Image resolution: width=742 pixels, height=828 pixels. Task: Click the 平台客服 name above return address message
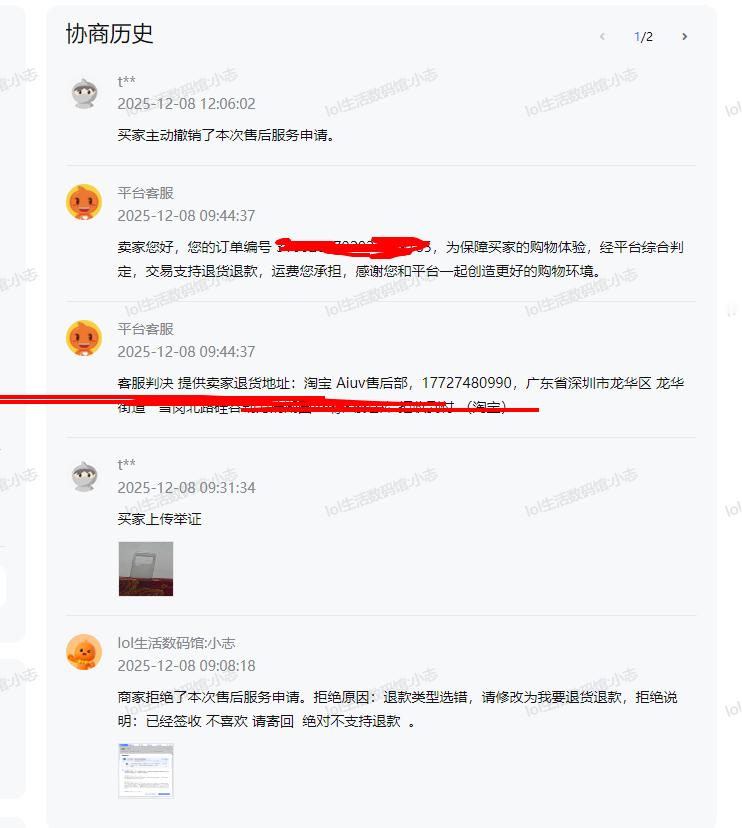[x=145, y=329]
